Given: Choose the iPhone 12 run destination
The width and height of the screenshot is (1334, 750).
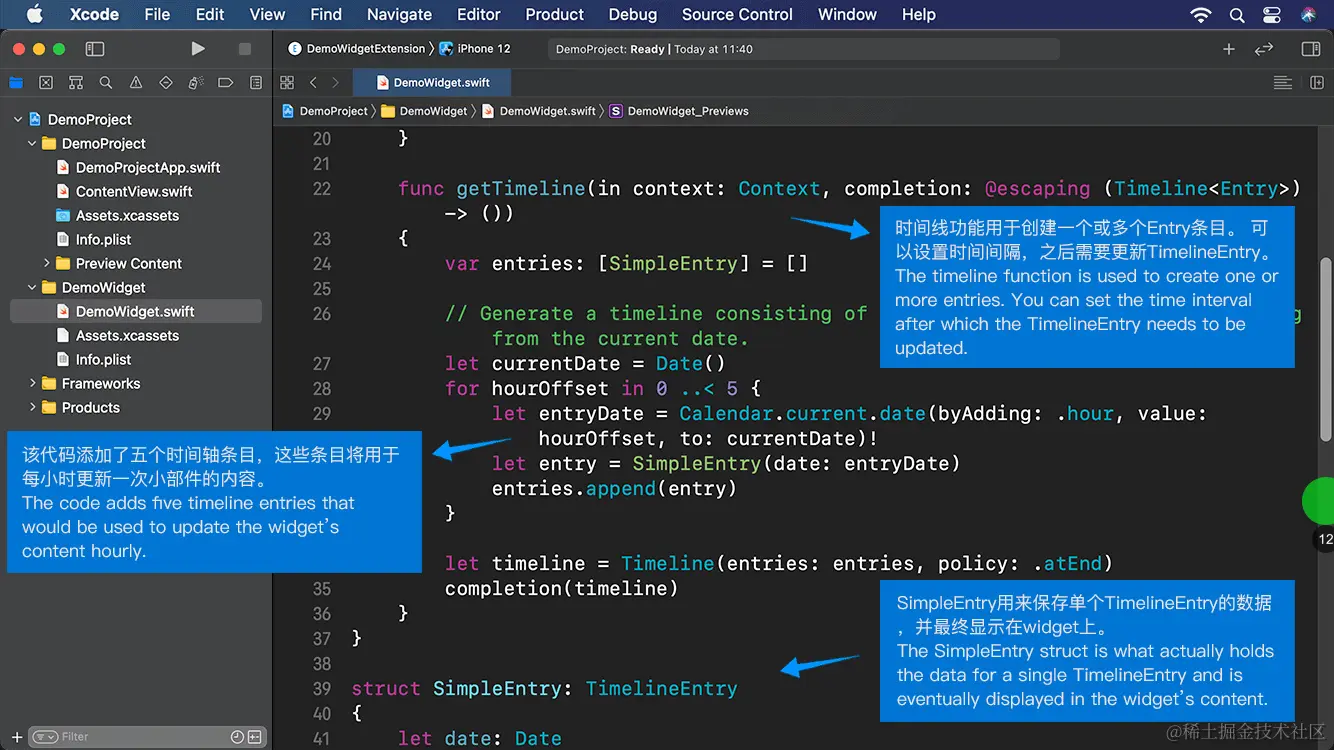Looking at the screenshot, I should [x=475, y=48].
